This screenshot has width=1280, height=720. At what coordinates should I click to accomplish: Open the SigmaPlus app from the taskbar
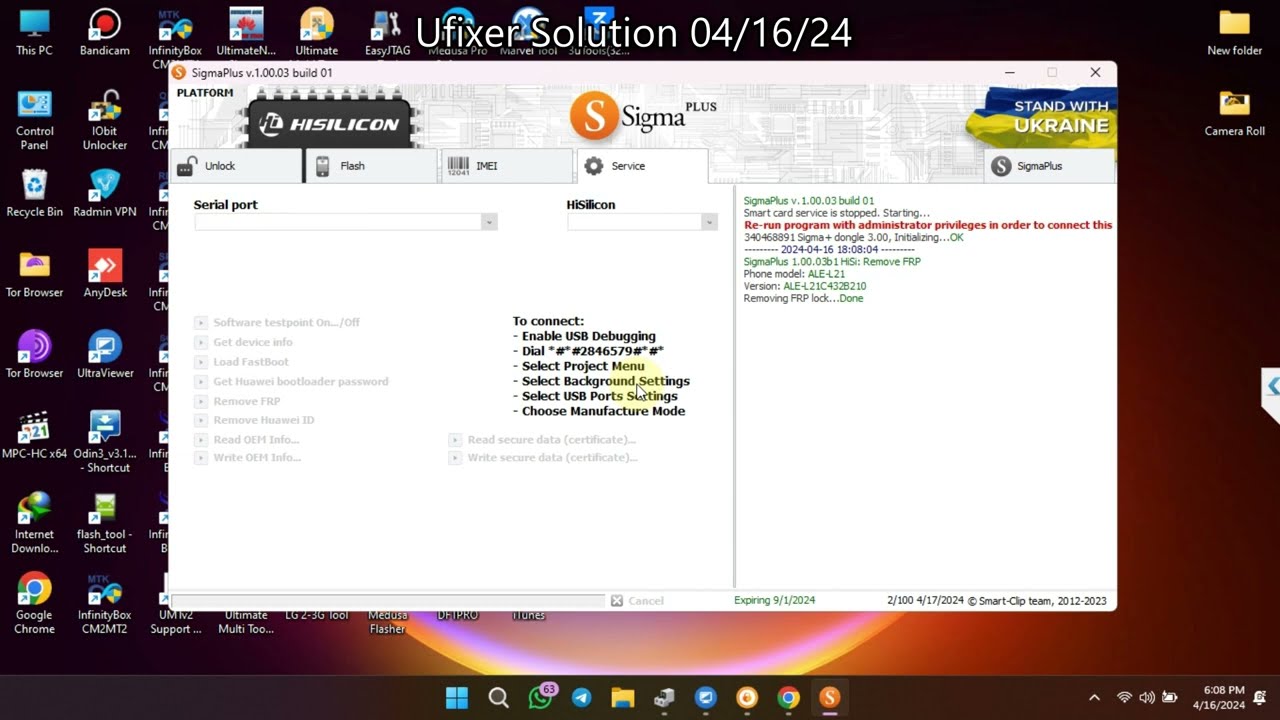tap(830, 697)
